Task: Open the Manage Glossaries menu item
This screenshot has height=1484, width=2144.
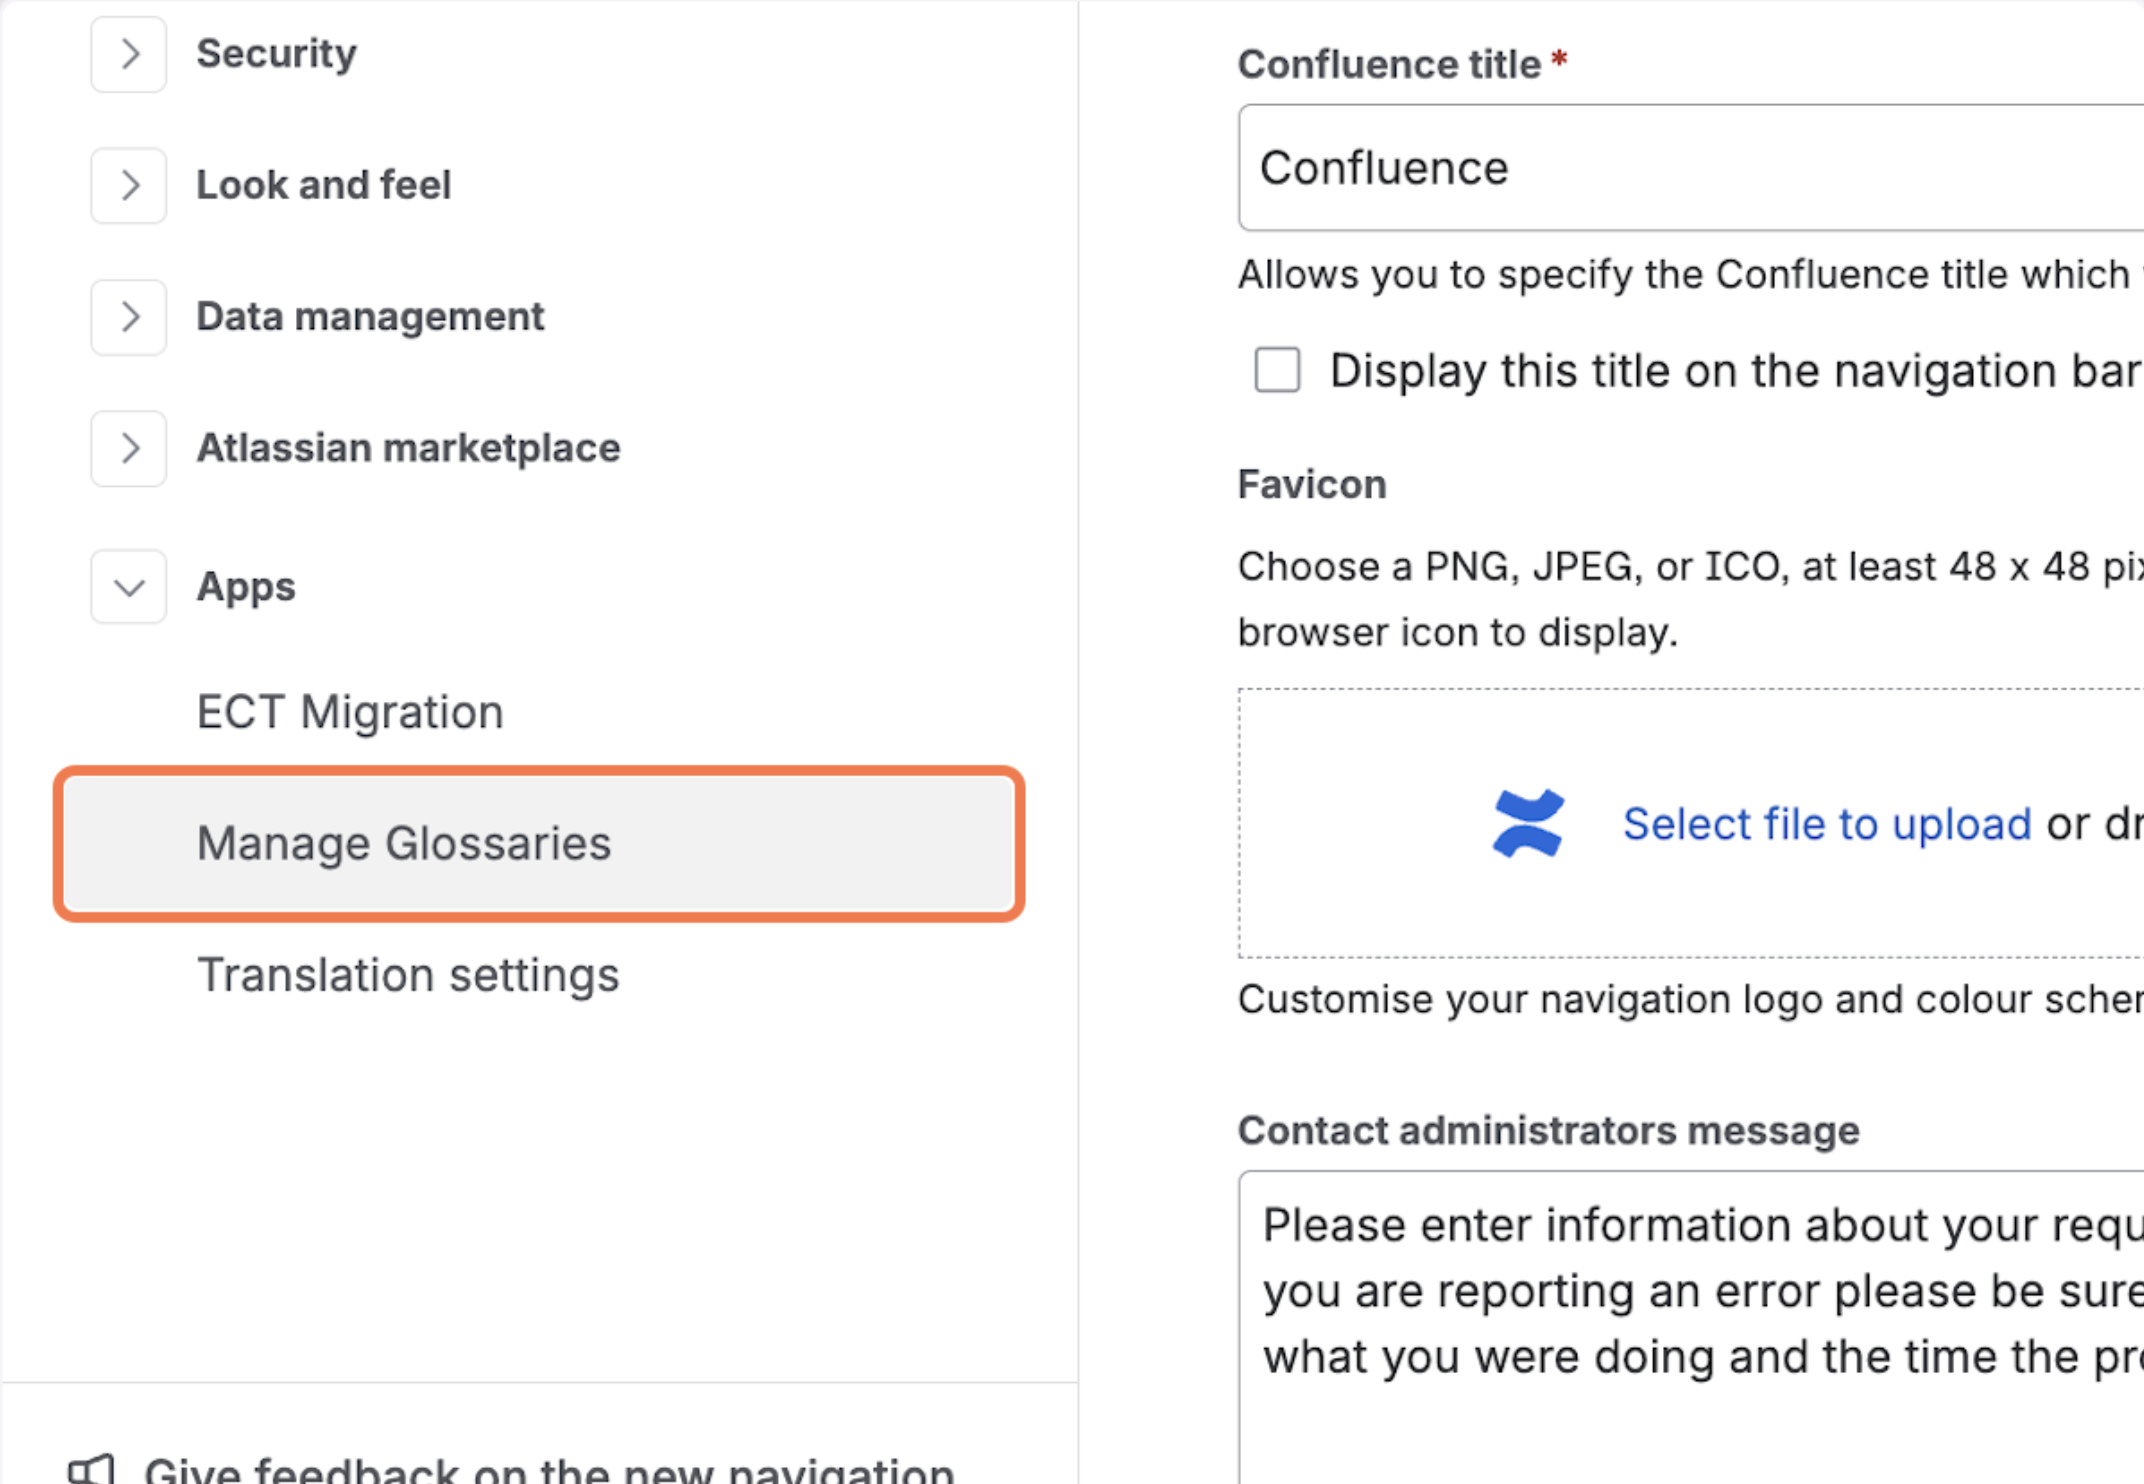Action: 404,843
